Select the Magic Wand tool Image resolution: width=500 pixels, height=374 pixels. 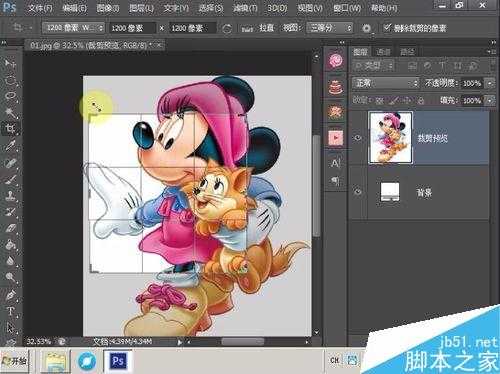[11, 112]
